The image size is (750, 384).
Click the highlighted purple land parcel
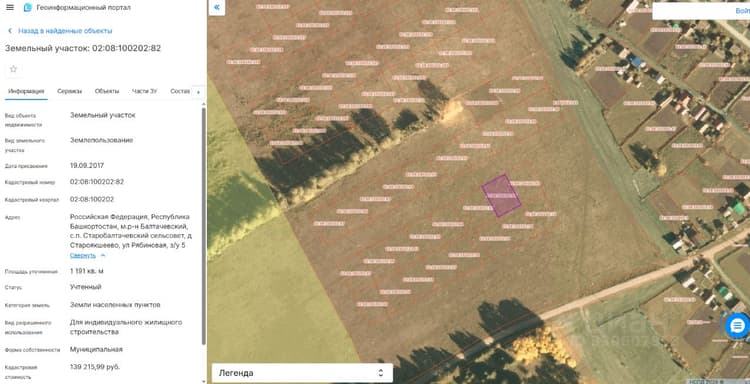point(501,196)
